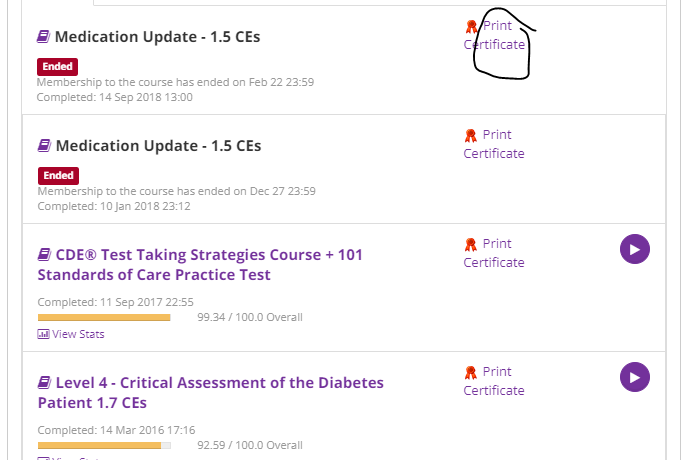Click certificate ribbon icon for Level 4 course
The width and height of the screenshot is (681, 460).
[471, 372]
